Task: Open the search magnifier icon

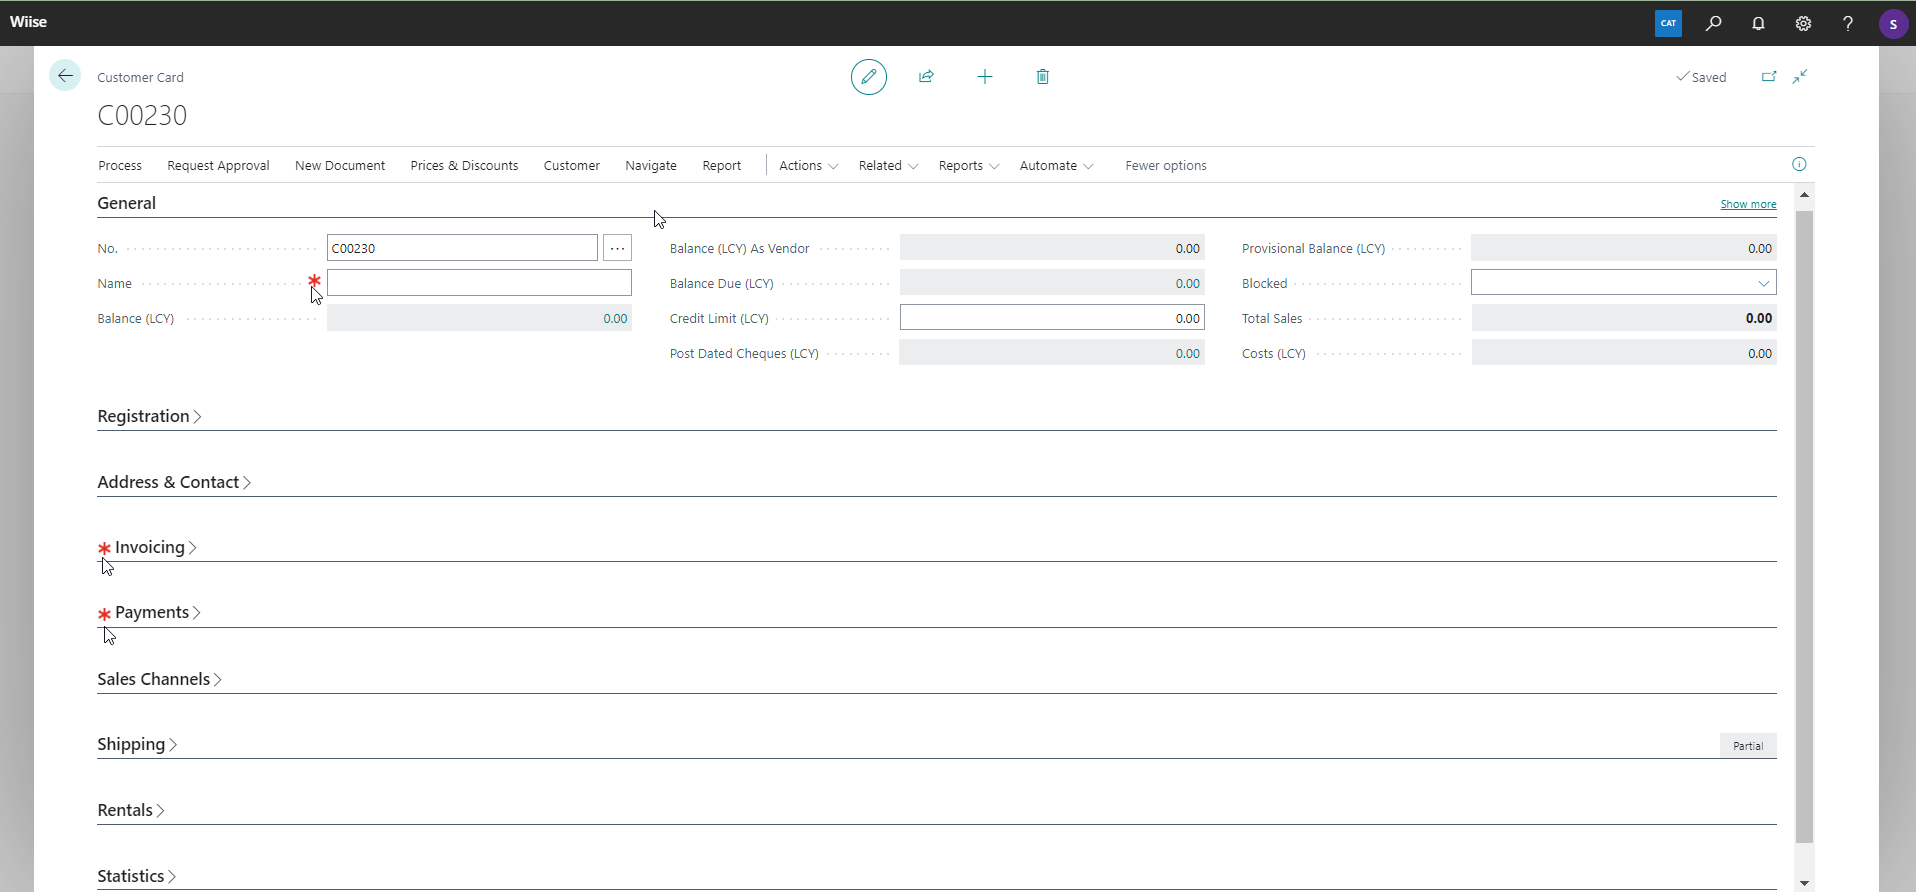Action: click(1713, 23)
